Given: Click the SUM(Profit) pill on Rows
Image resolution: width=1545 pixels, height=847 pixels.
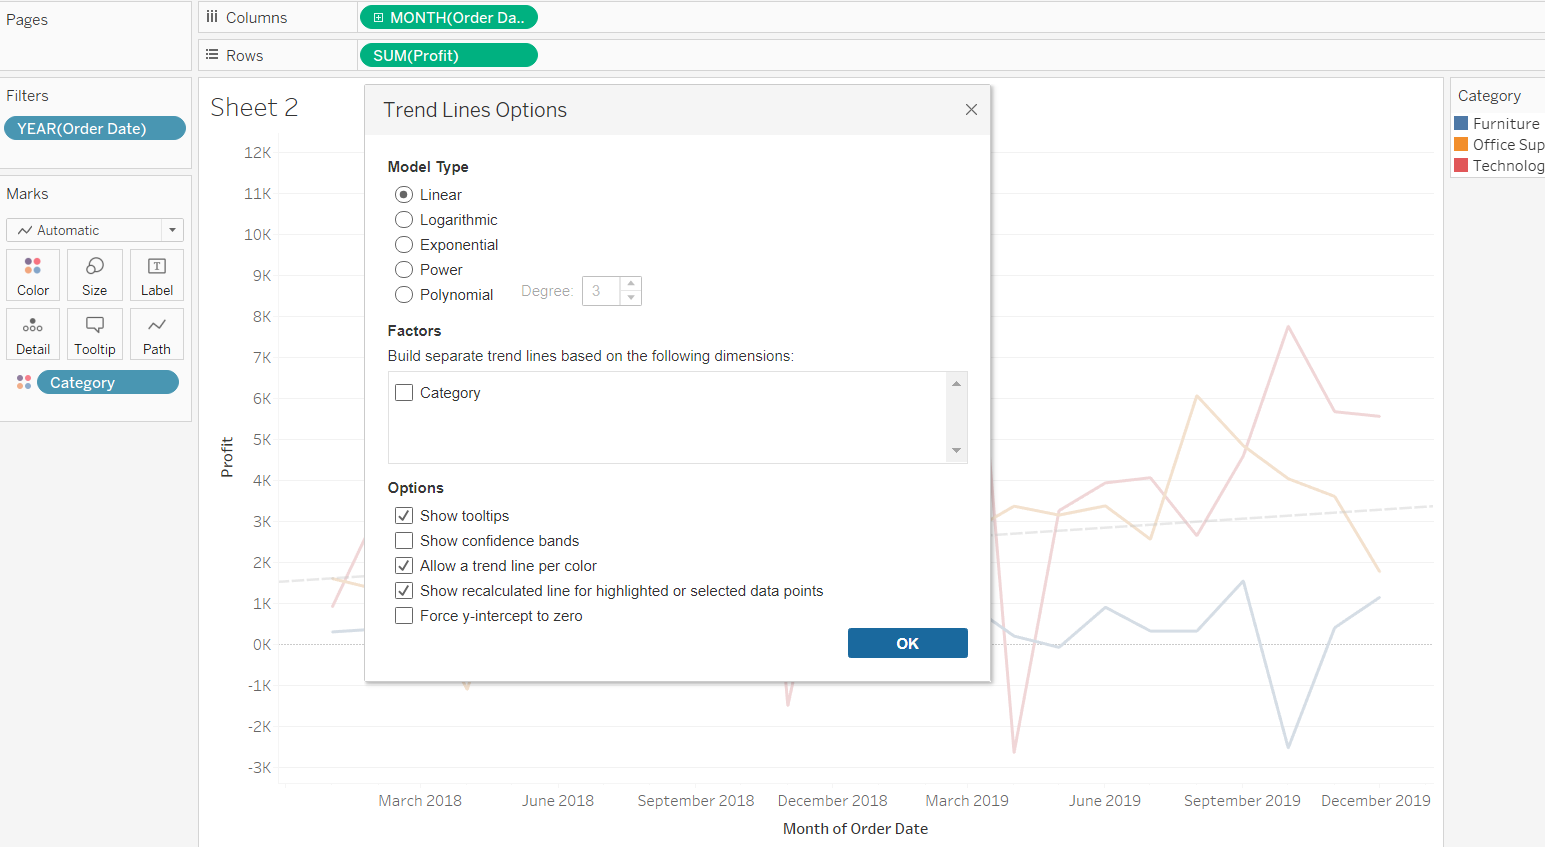Looking at the screenshot, I should [x=448, y=55].
